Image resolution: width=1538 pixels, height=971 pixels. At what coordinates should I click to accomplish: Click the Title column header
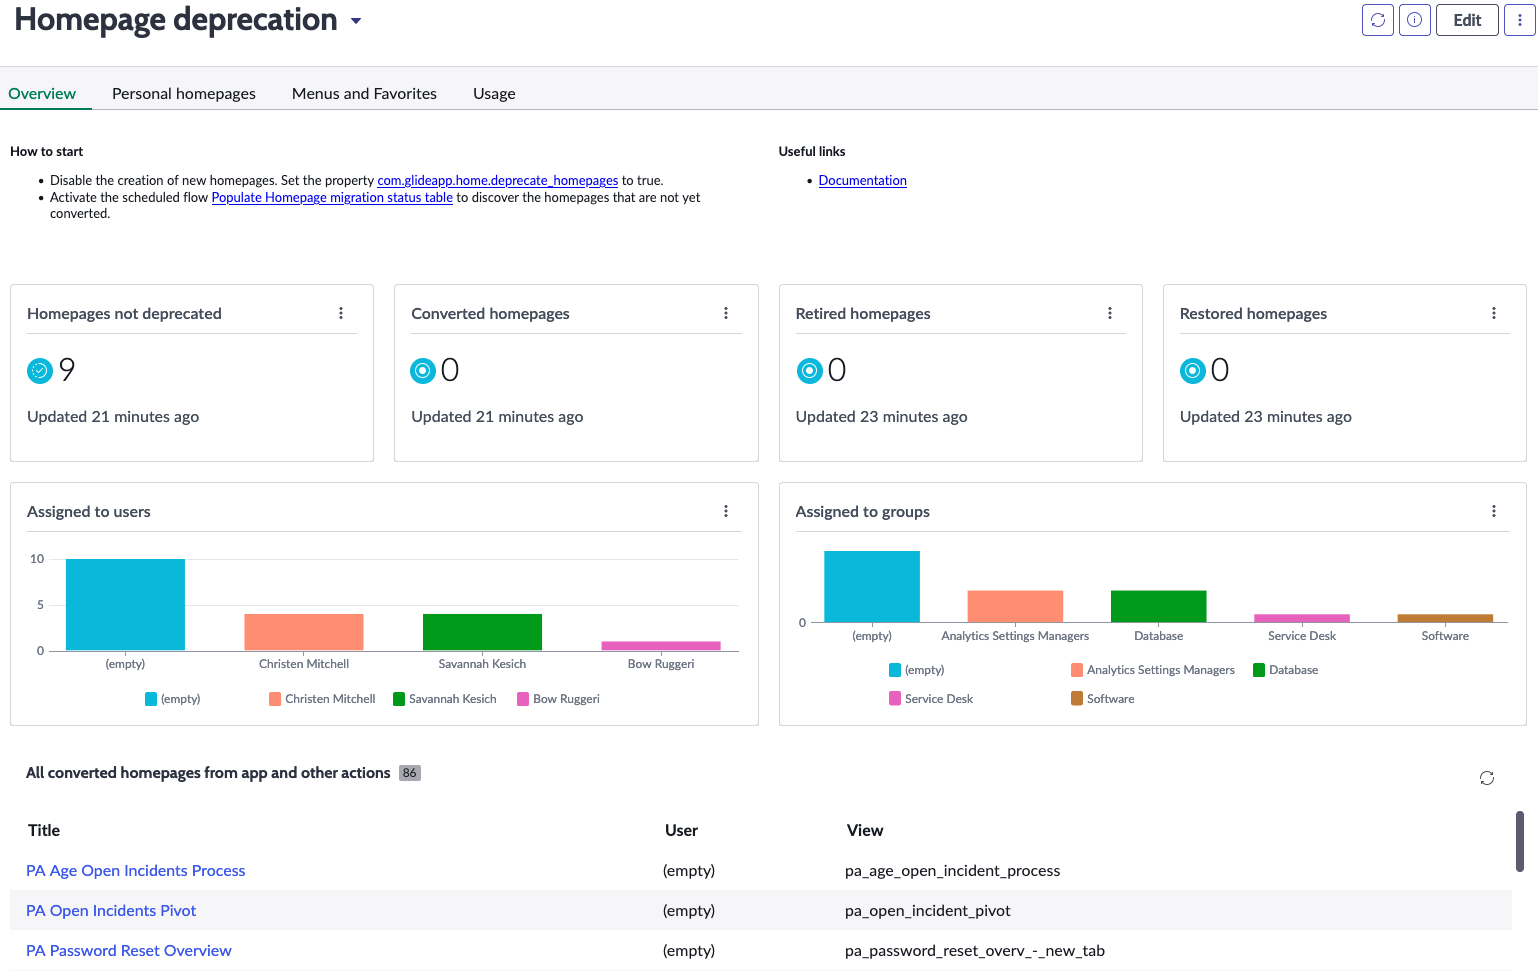tap(44, 830)
